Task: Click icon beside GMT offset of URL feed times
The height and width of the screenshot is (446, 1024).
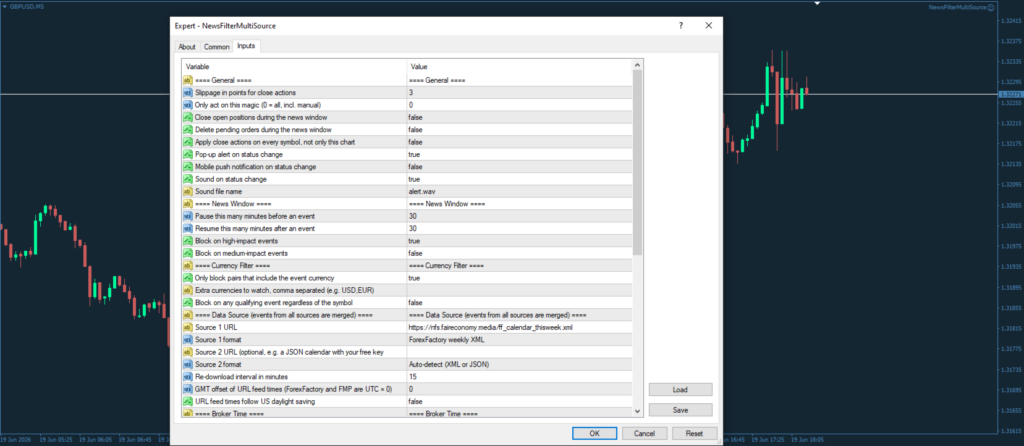Action: tap(187, 389)
